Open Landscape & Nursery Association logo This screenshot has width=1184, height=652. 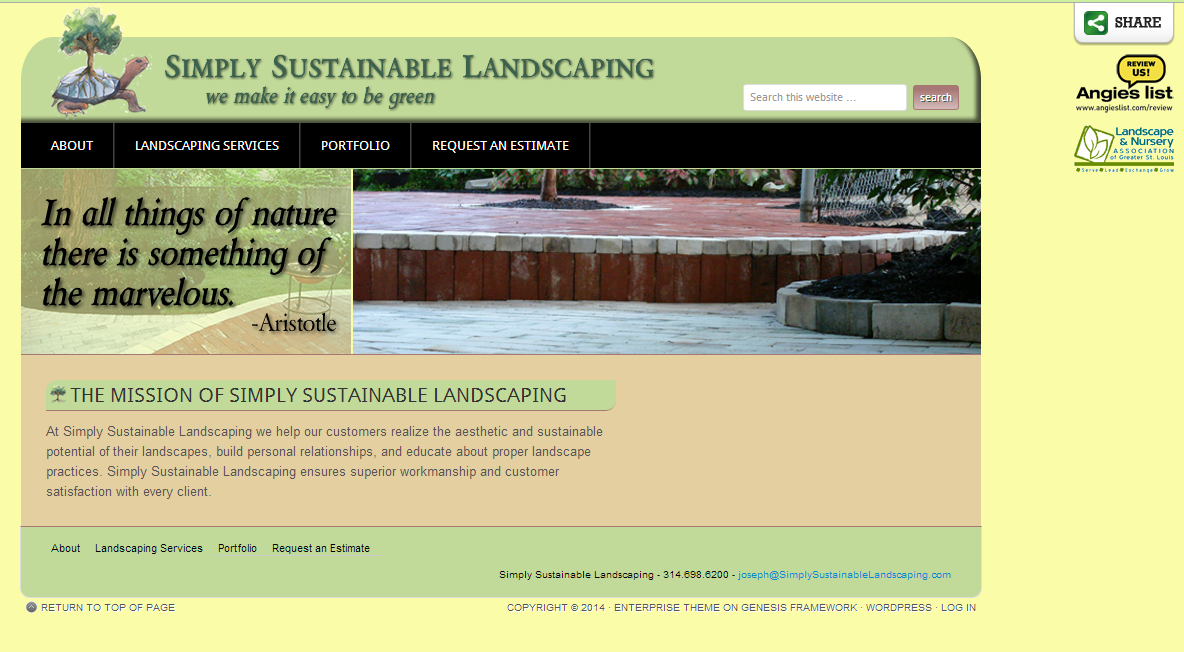click(x=1124, y=148)
